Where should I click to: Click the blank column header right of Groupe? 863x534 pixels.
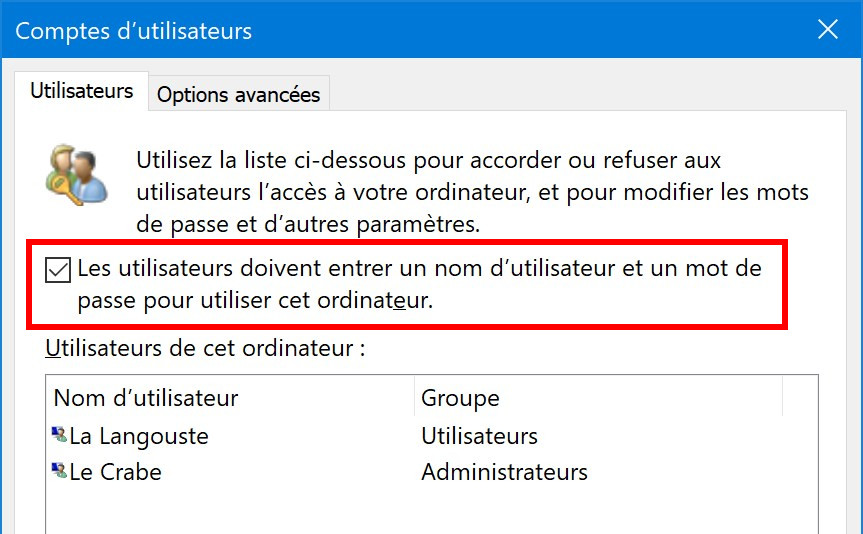[800, 397]
